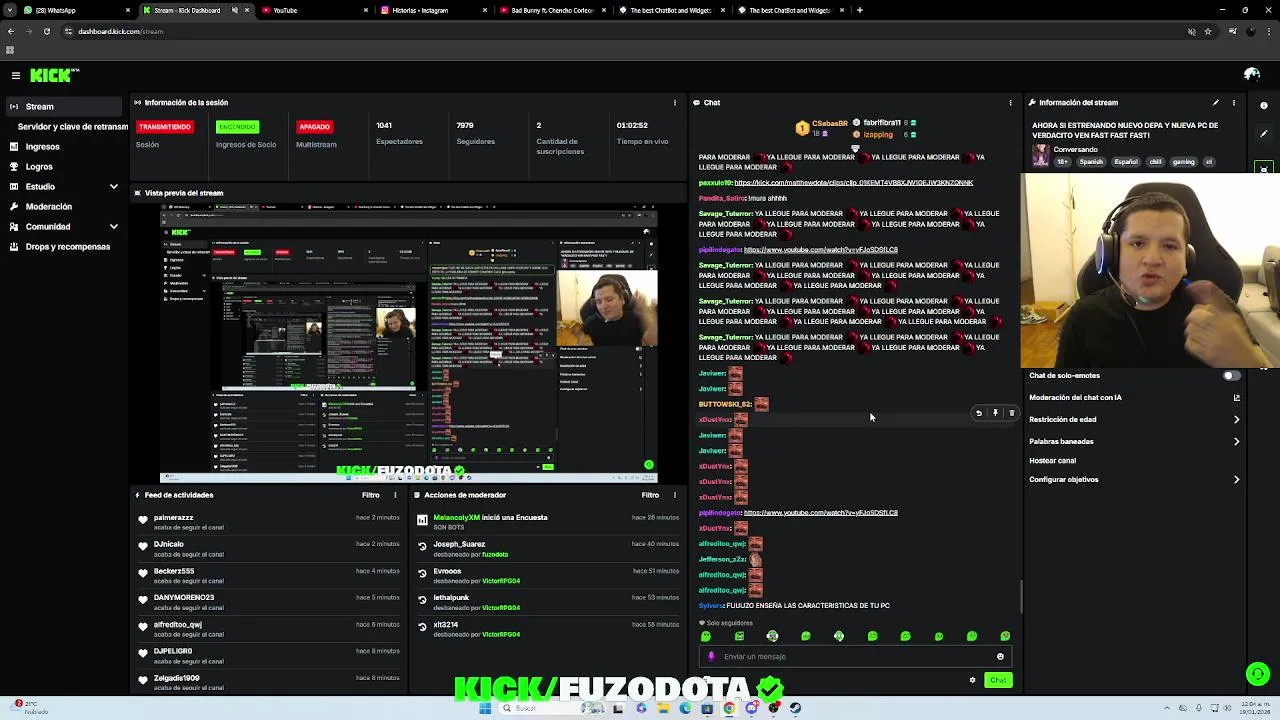This screenshot has height=720, width=1280.
Task: Pin the hovered chat message
Action: point(995,413)
